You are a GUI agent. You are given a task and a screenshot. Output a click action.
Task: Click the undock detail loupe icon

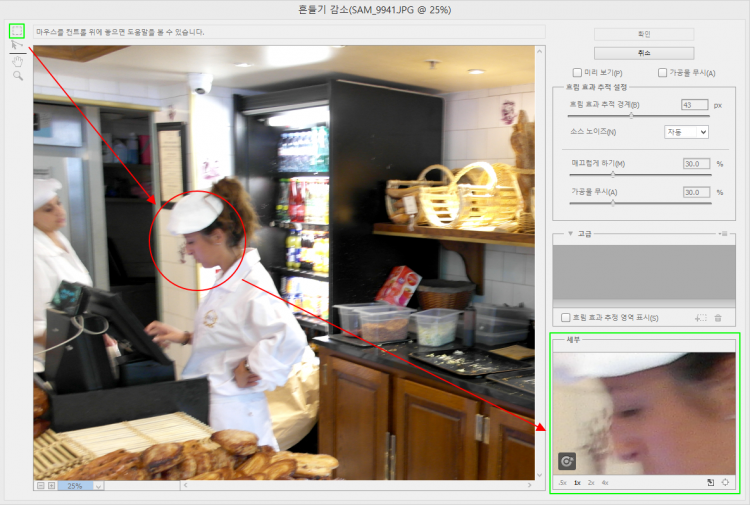pyautogui.click(x=710, y=483)
